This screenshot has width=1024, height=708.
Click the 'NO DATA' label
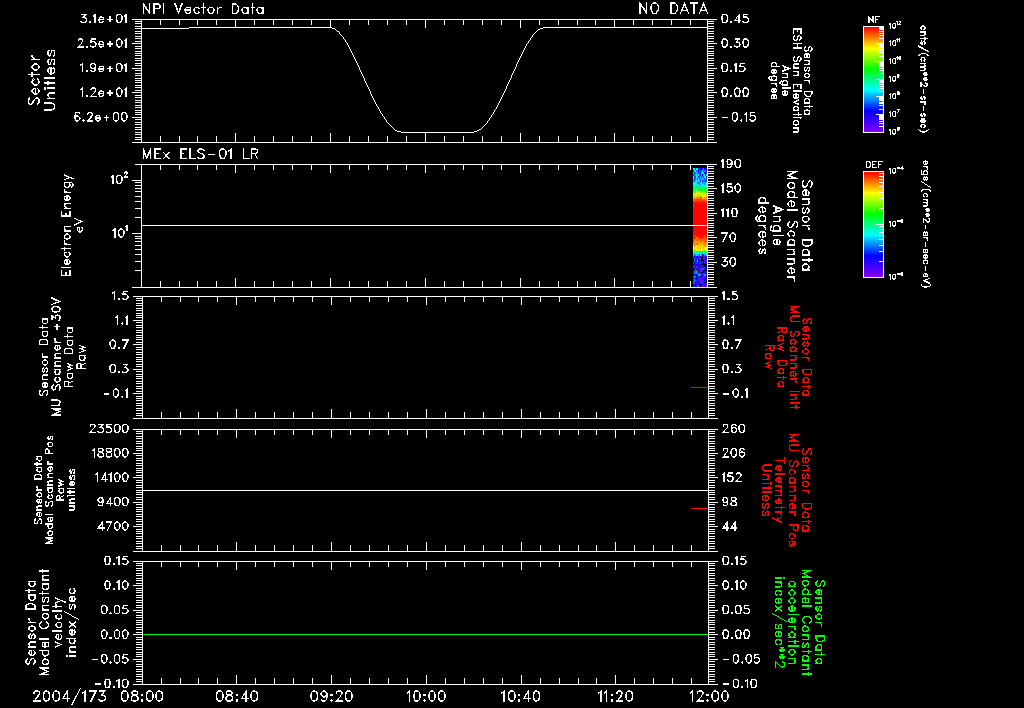pos(673,9)
